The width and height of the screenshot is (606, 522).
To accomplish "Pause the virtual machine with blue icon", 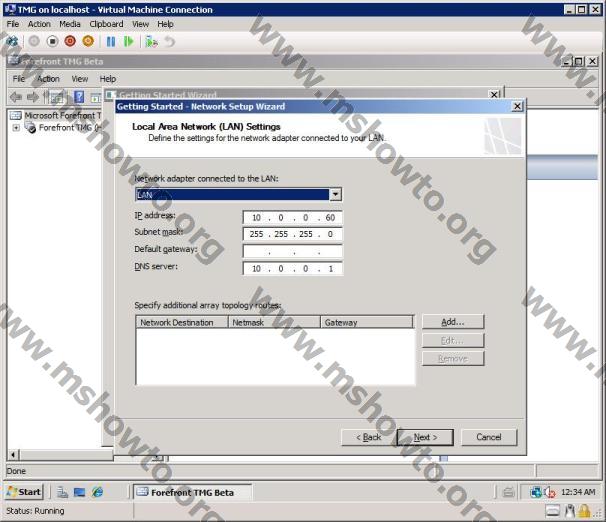I will coord(111,41).
